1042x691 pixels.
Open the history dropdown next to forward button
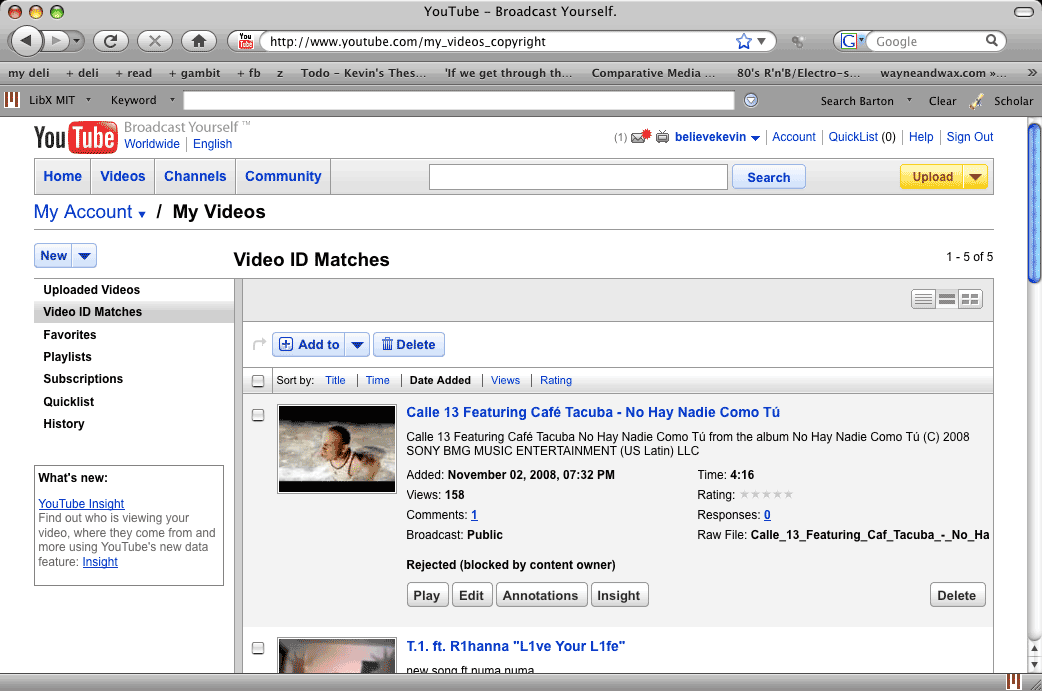pyautogui.click(x=76, y=41)
